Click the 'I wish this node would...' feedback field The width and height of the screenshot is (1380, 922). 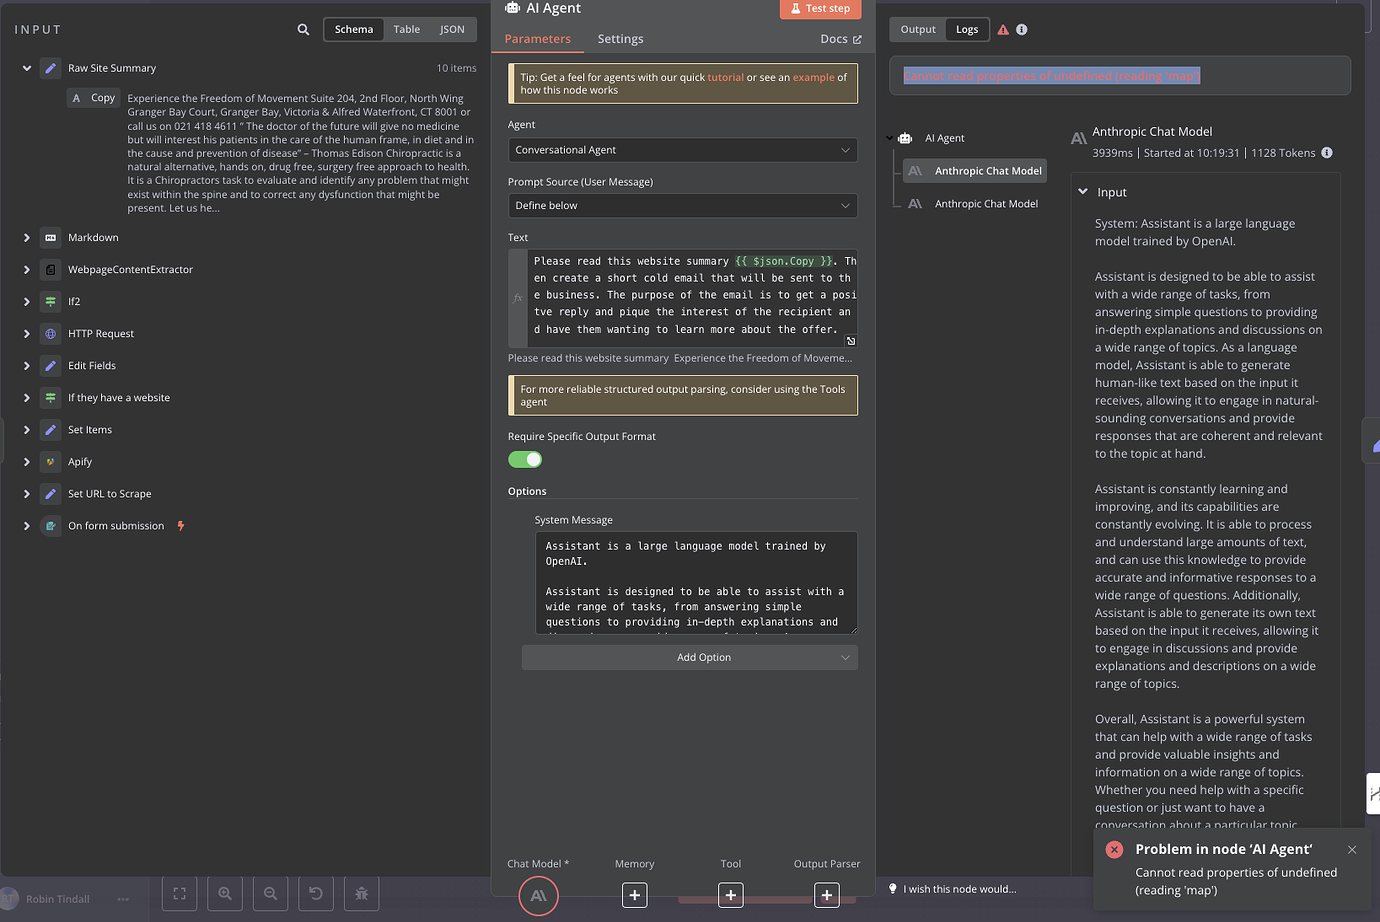tap(962, 888)
